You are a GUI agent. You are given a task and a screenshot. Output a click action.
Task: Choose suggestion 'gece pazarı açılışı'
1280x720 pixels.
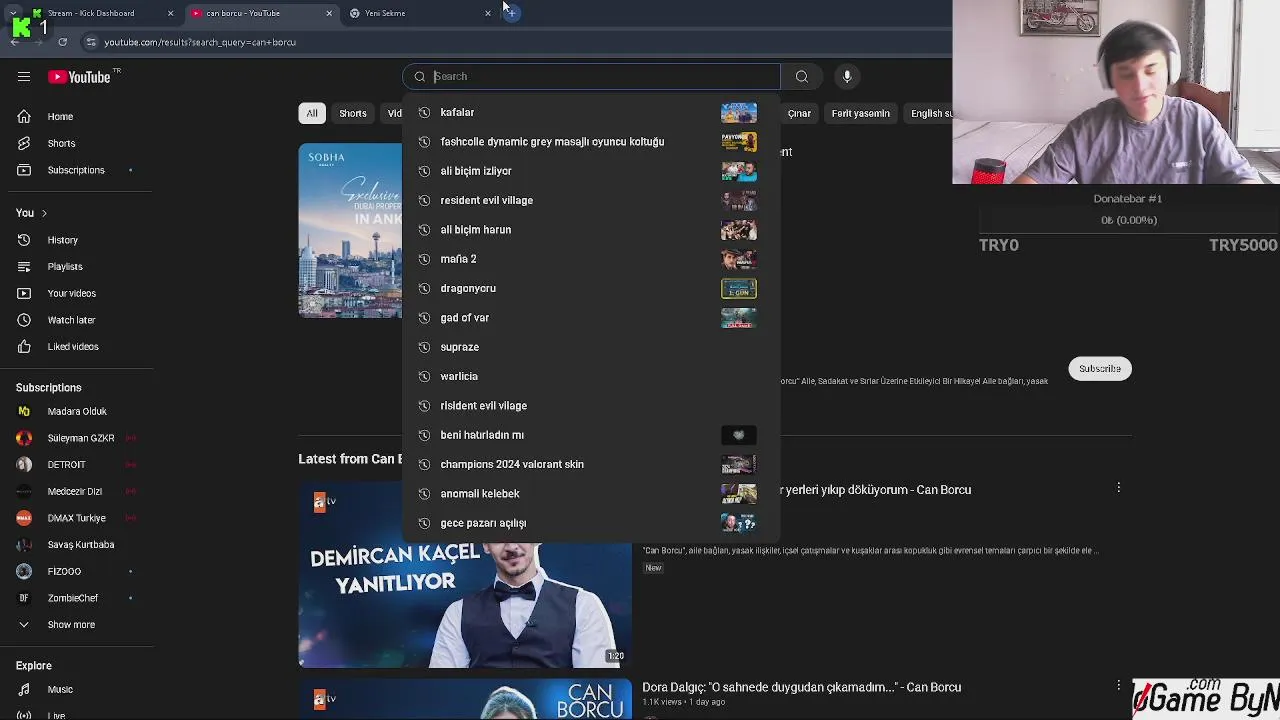(590, 523)
